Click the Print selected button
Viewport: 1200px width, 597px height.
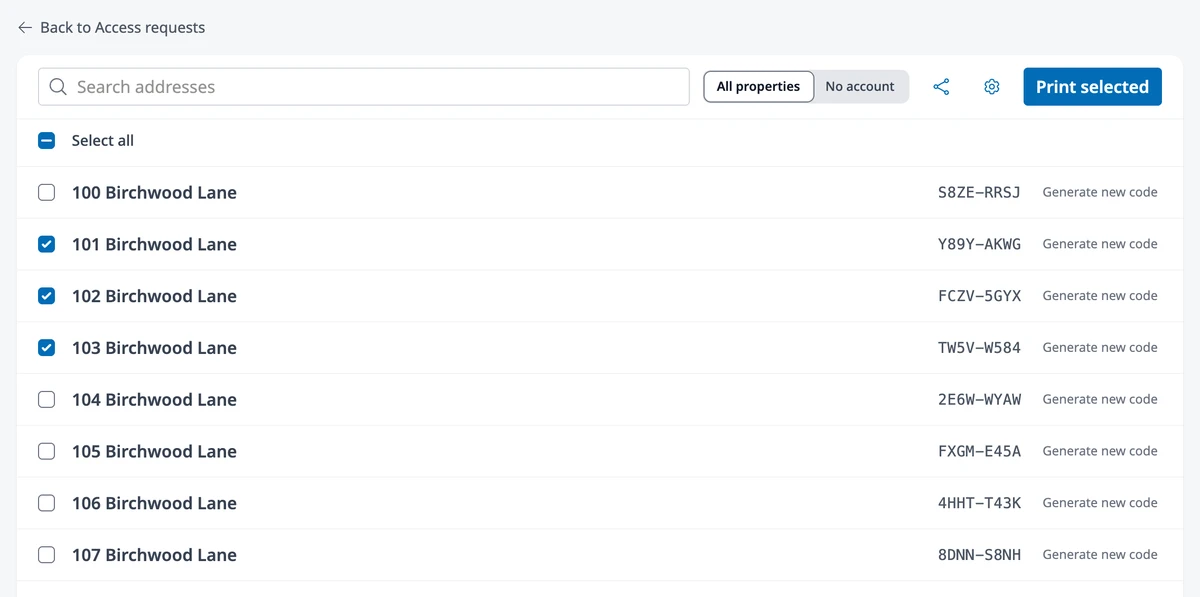1092,87
